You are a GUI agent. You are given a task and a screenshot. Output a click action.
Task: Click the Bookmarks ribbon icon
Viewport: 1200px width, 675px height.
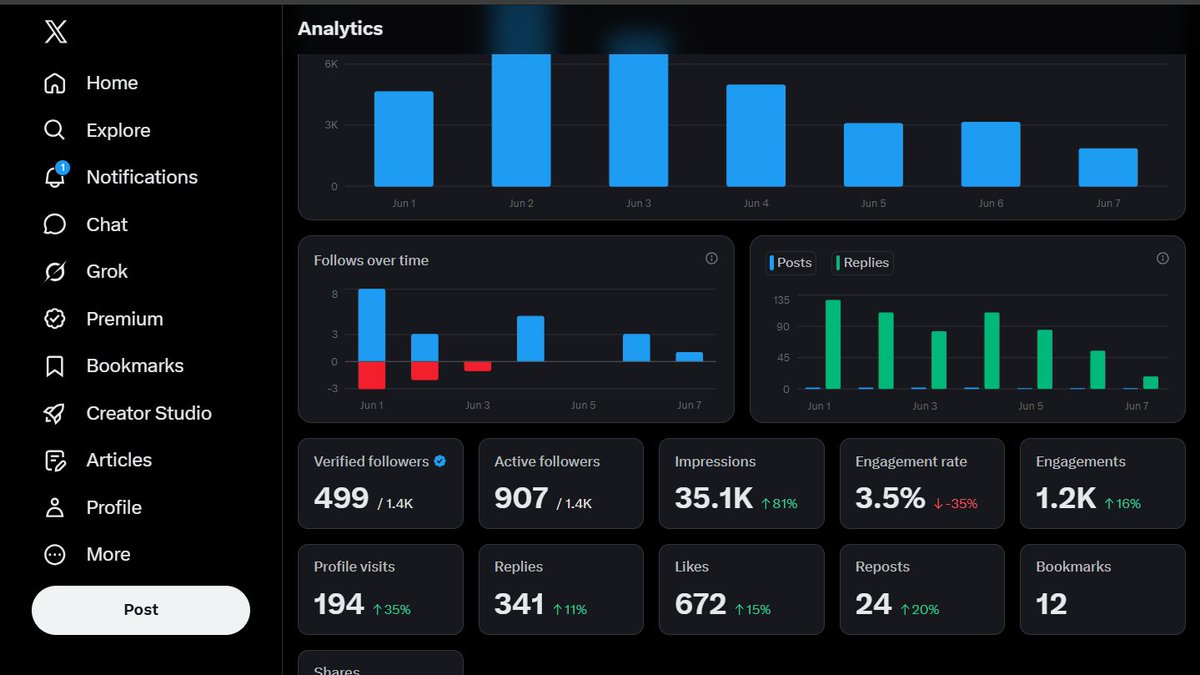[x=55, y=366]
